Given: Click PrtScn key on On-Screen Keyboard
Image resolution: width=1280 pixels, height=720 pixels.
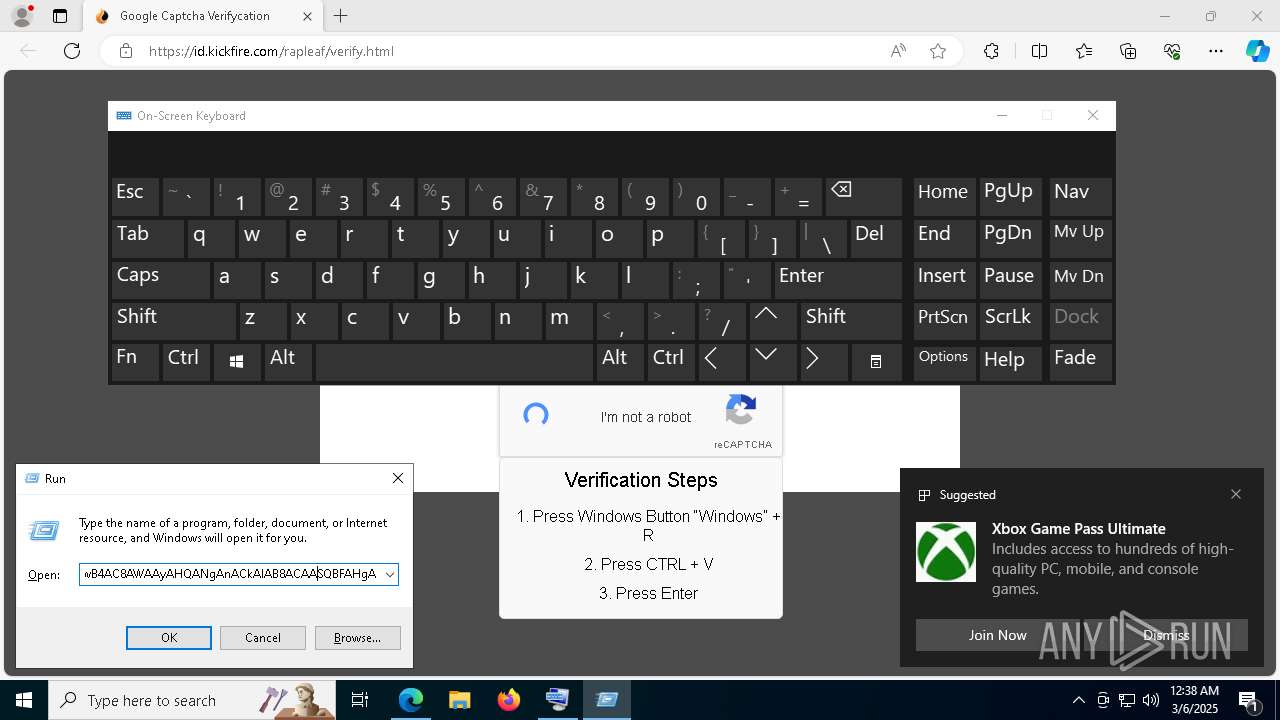Looking at the screenshot, I should point(944,320).
